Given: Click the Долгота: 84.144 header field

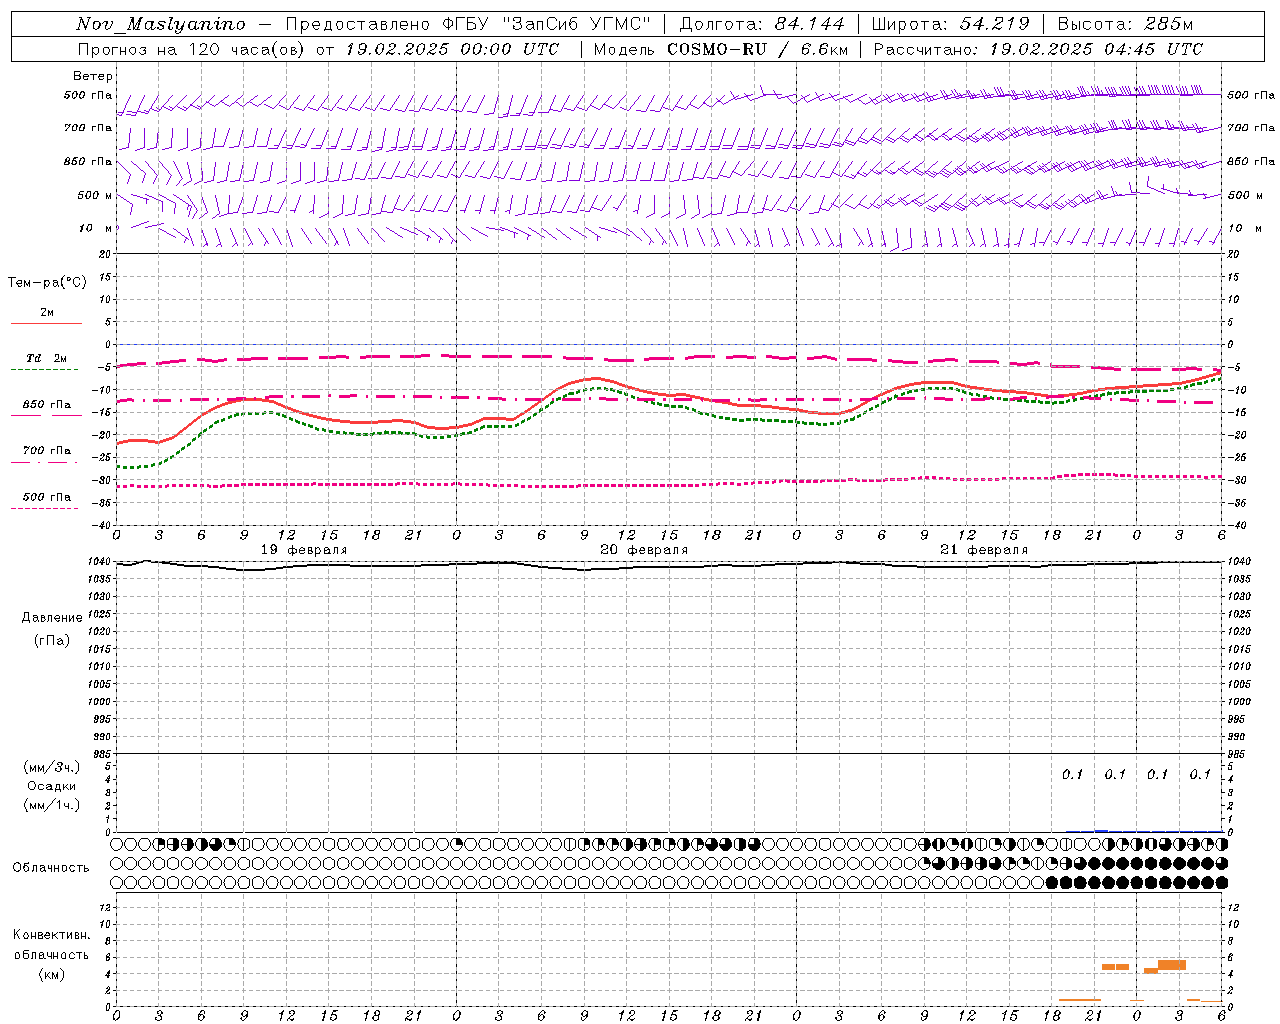Looking at the screenshot, I should (762, 24).
